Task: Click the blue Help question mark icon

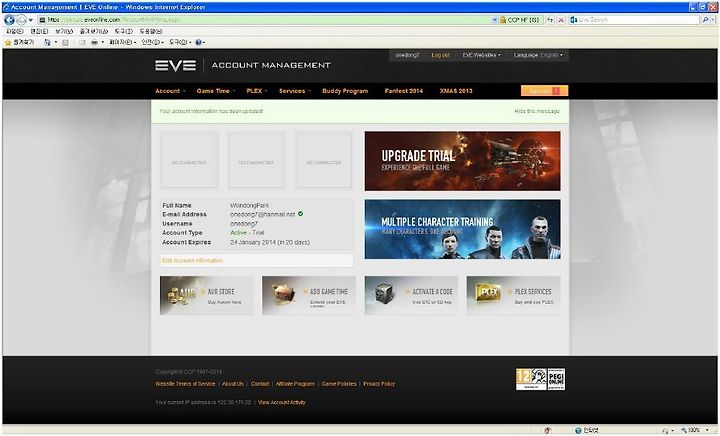Action: [198, 42]
